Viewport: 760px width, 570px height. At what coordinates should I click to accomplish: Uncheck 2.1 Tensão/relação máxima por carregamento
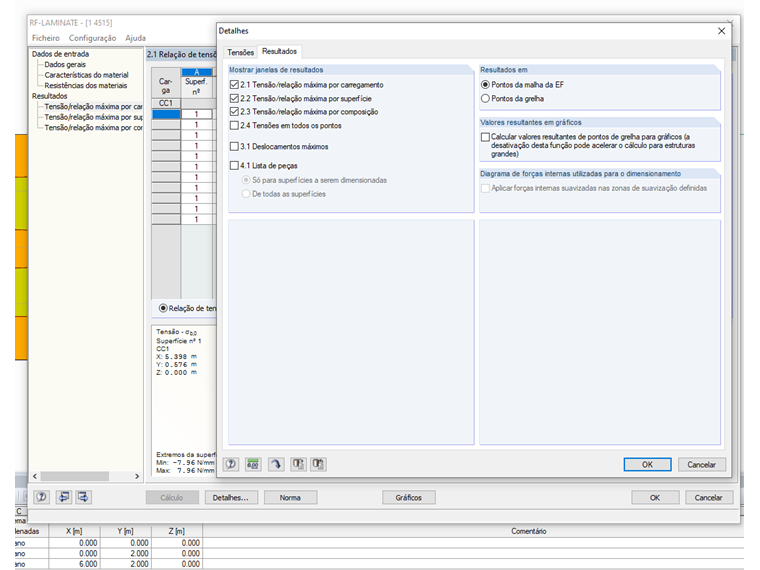234,85
